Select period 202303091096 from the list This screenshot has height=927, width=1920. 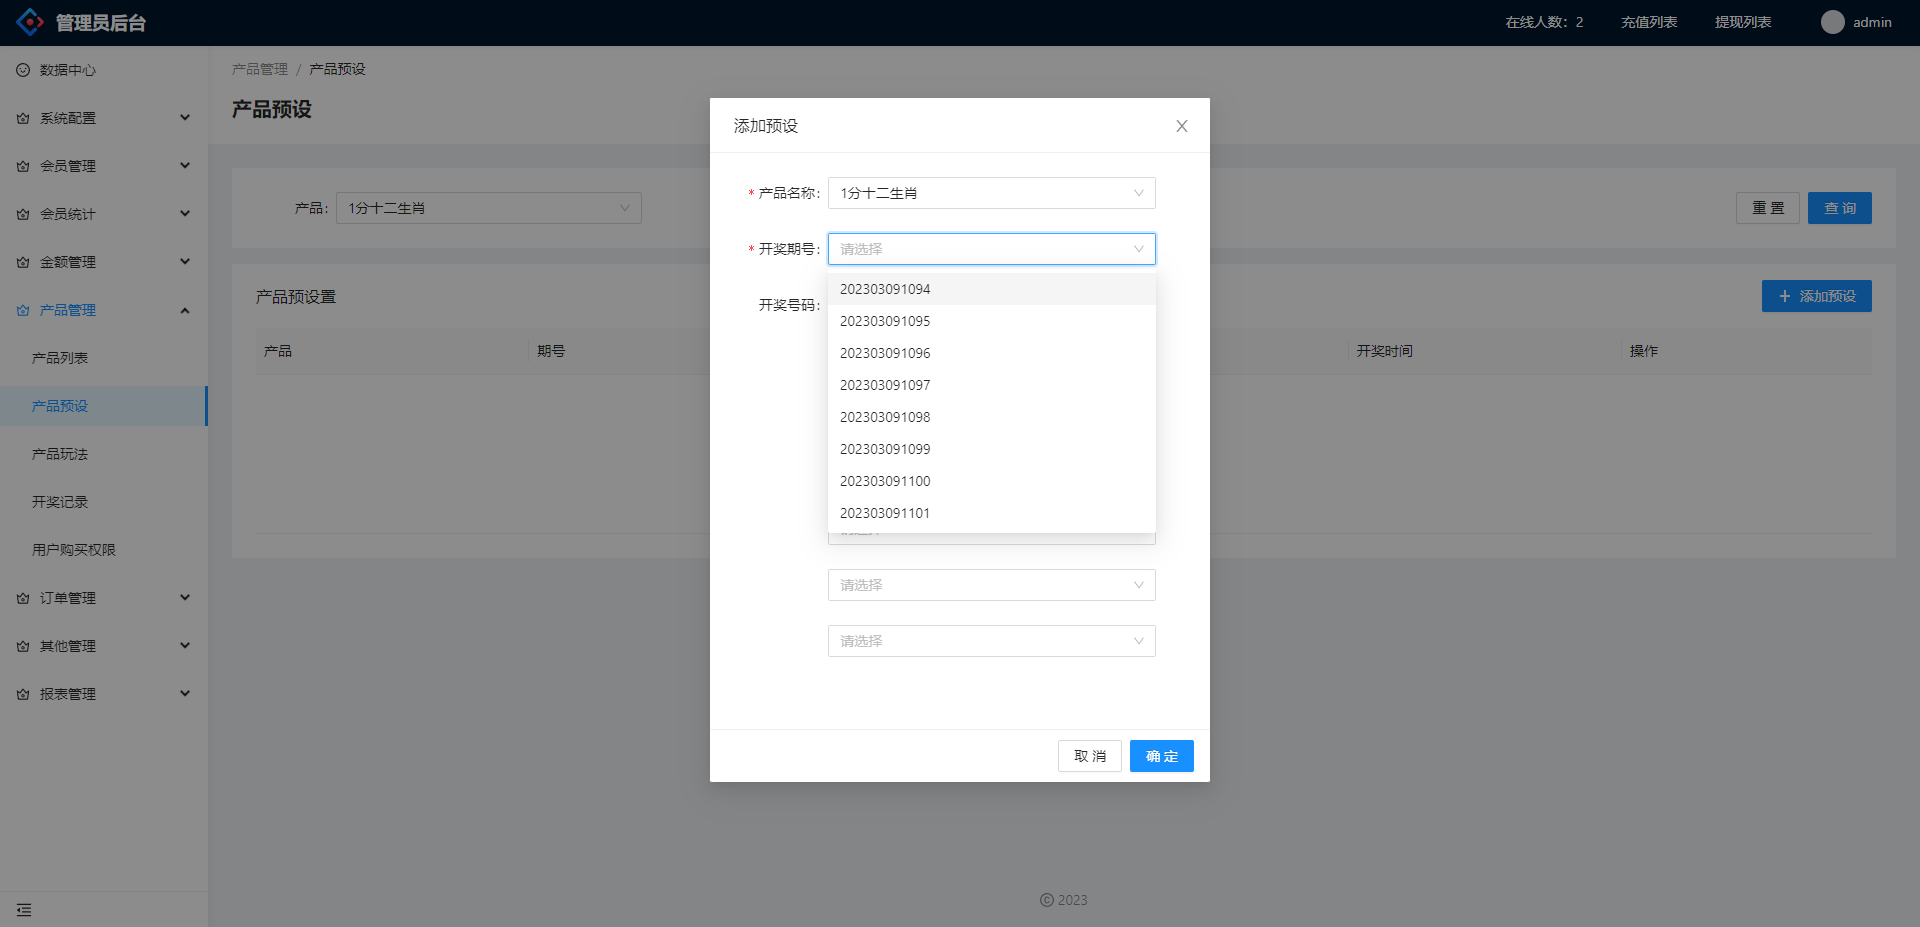885,353
